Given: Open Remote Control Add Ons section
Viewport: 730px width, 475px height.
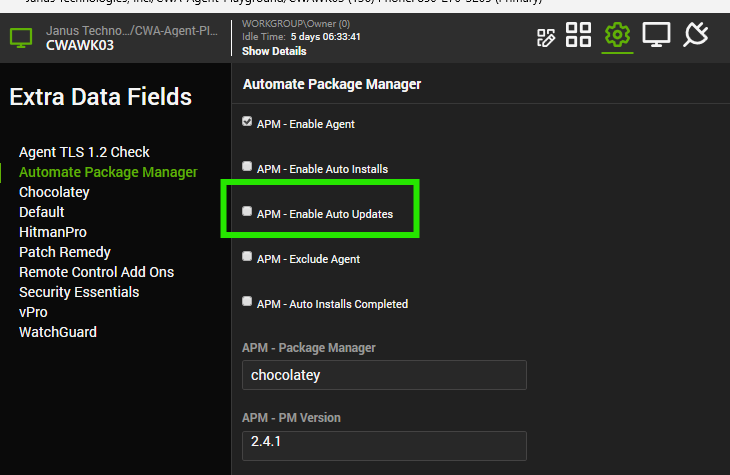Looking at the screenshot, I should [96, 272].
